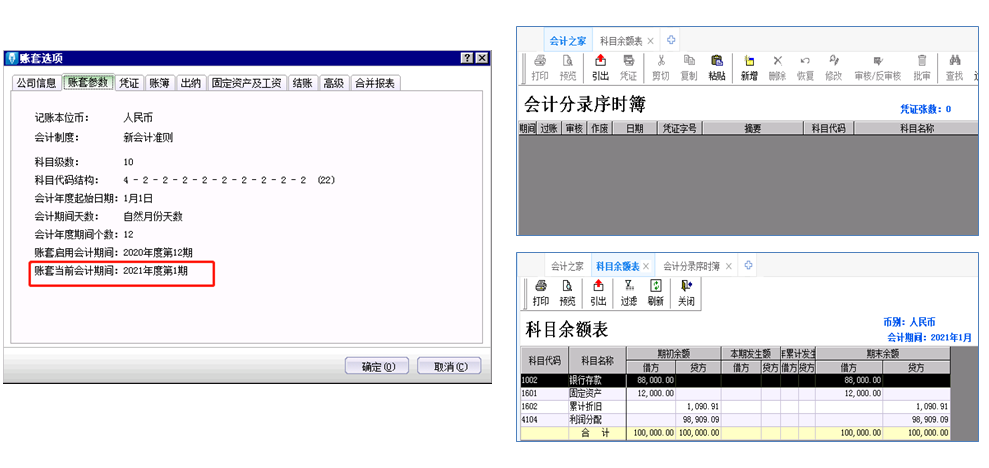Click 确定(O) button
Image resolution: width=989 pixels, height=468 pixels.
pyautogui.click(x=377, y=366)
